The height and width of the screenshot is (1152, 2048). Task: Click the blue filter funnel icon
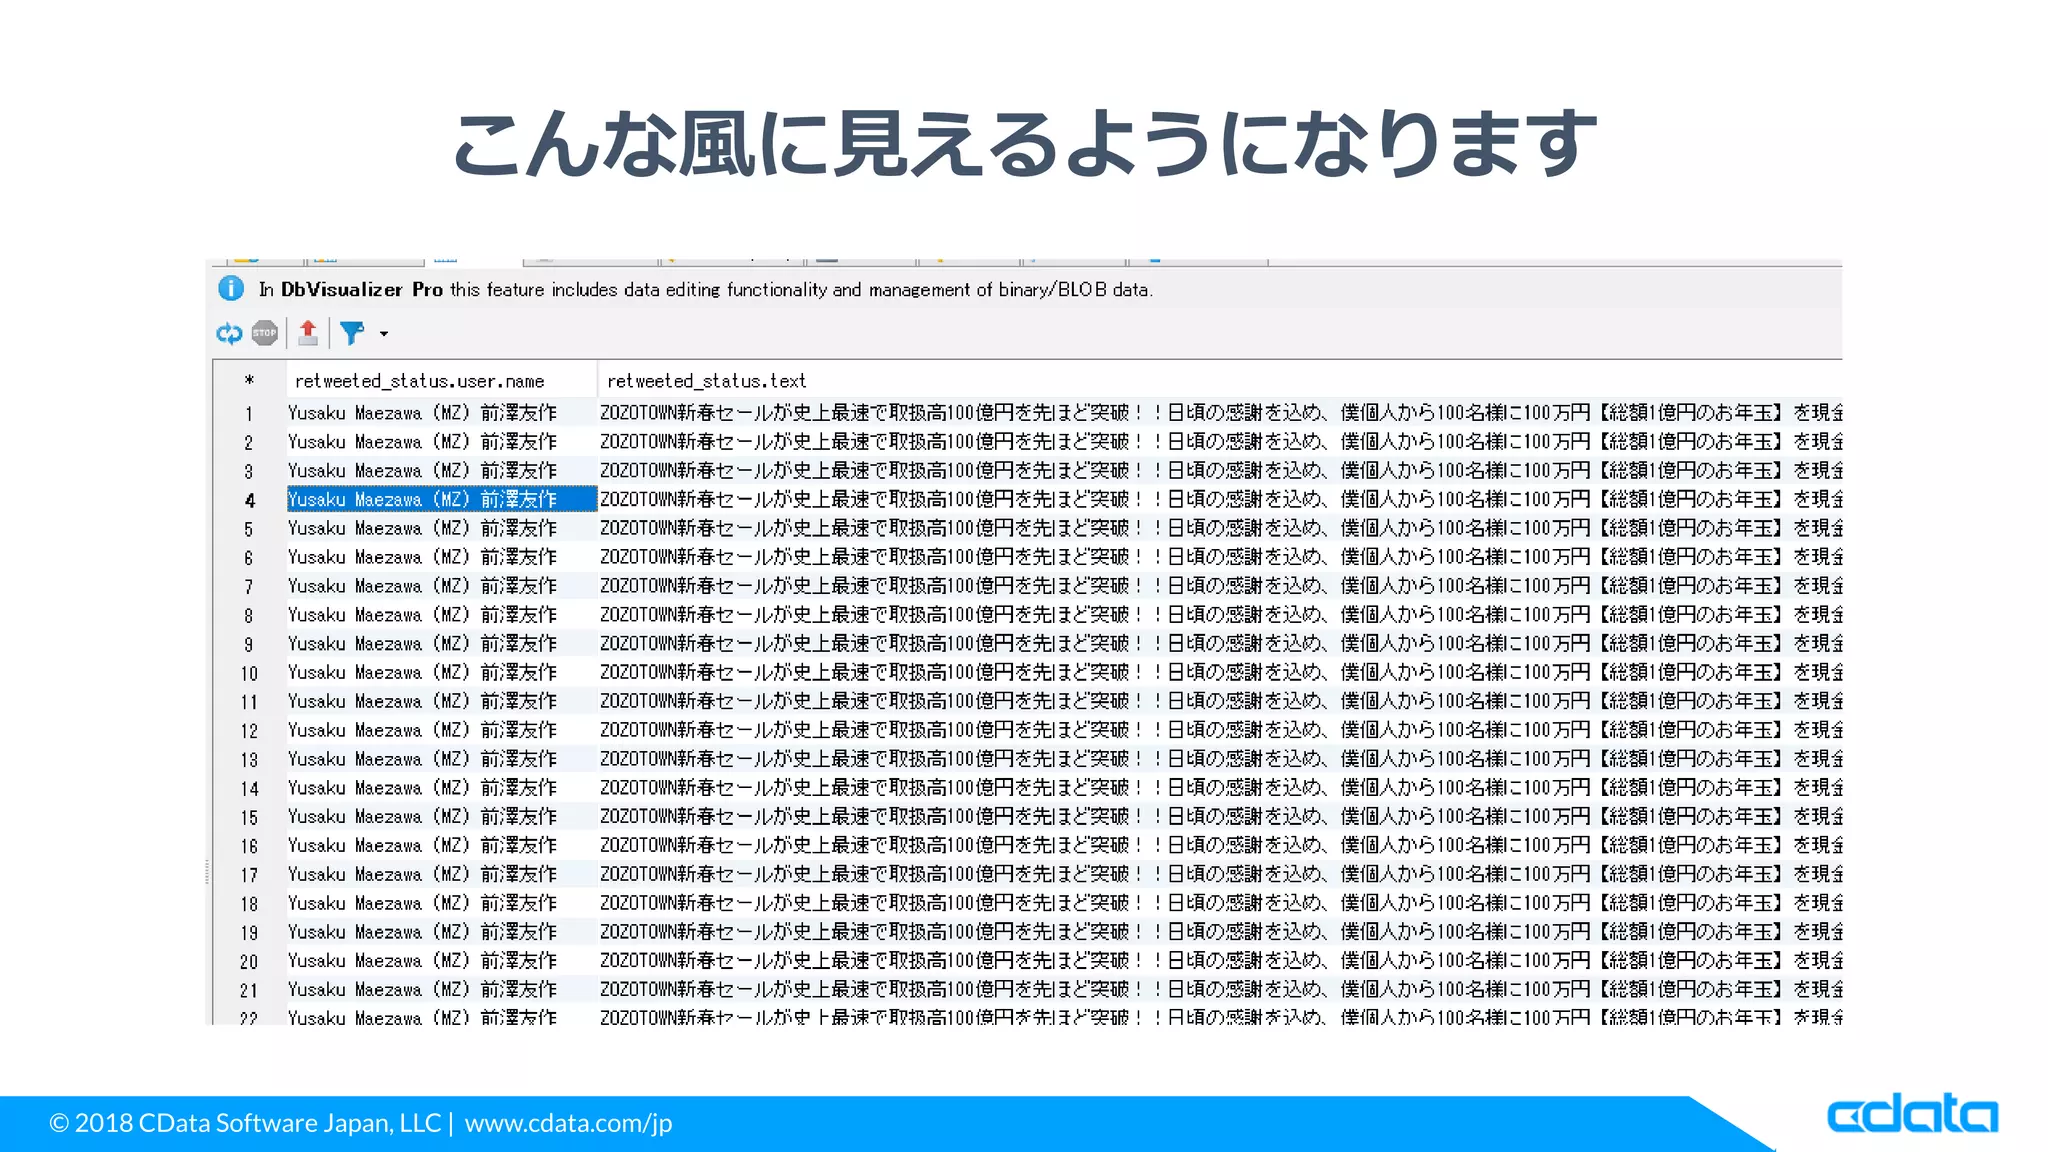pyautogui.click(x=352, y=333)
